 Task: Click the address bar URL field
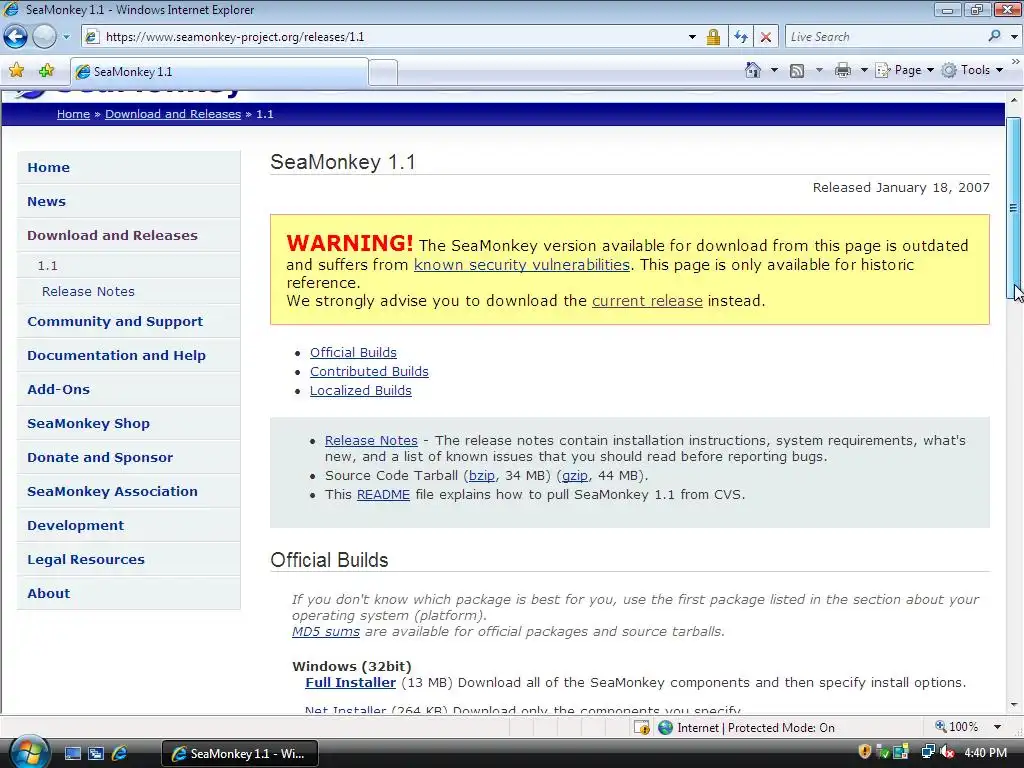pyautogui.click(x=392, y=37)
